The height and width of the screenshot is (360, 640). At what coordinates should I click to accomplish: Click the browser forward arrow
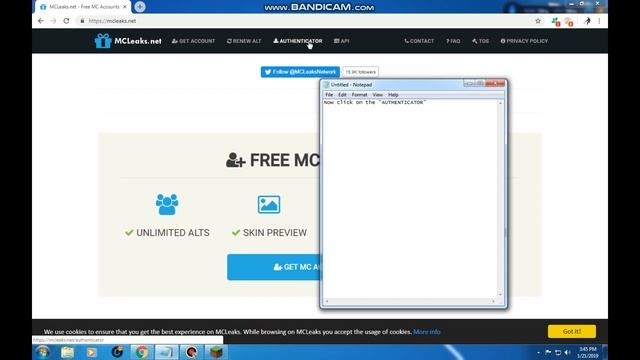coord(53,21)
